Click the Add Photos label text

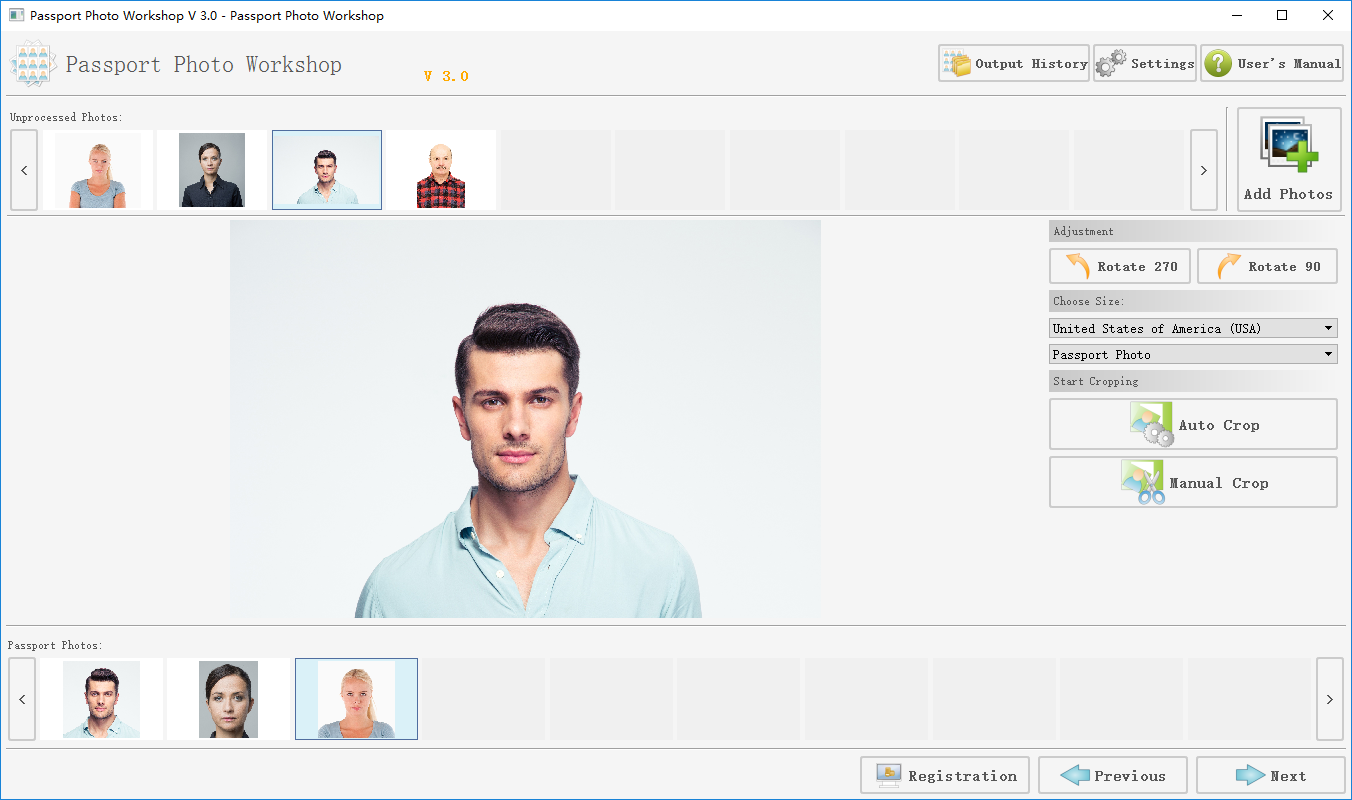coord(1288,194)
